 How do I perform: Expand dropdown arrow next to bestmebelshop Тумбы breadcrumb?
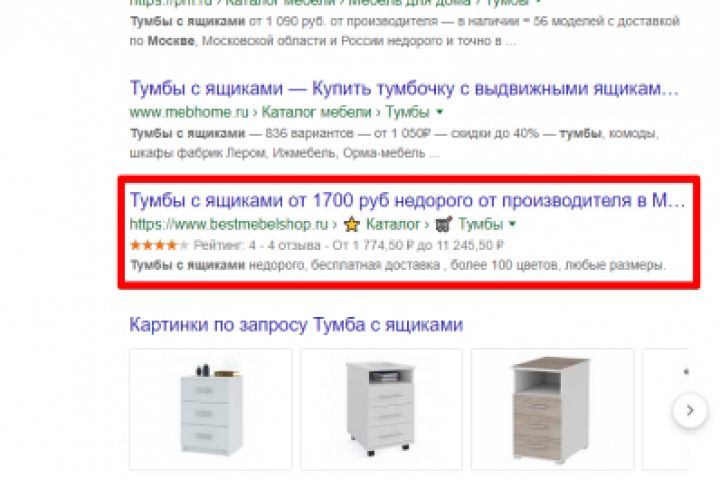click(x=512, y=224)
